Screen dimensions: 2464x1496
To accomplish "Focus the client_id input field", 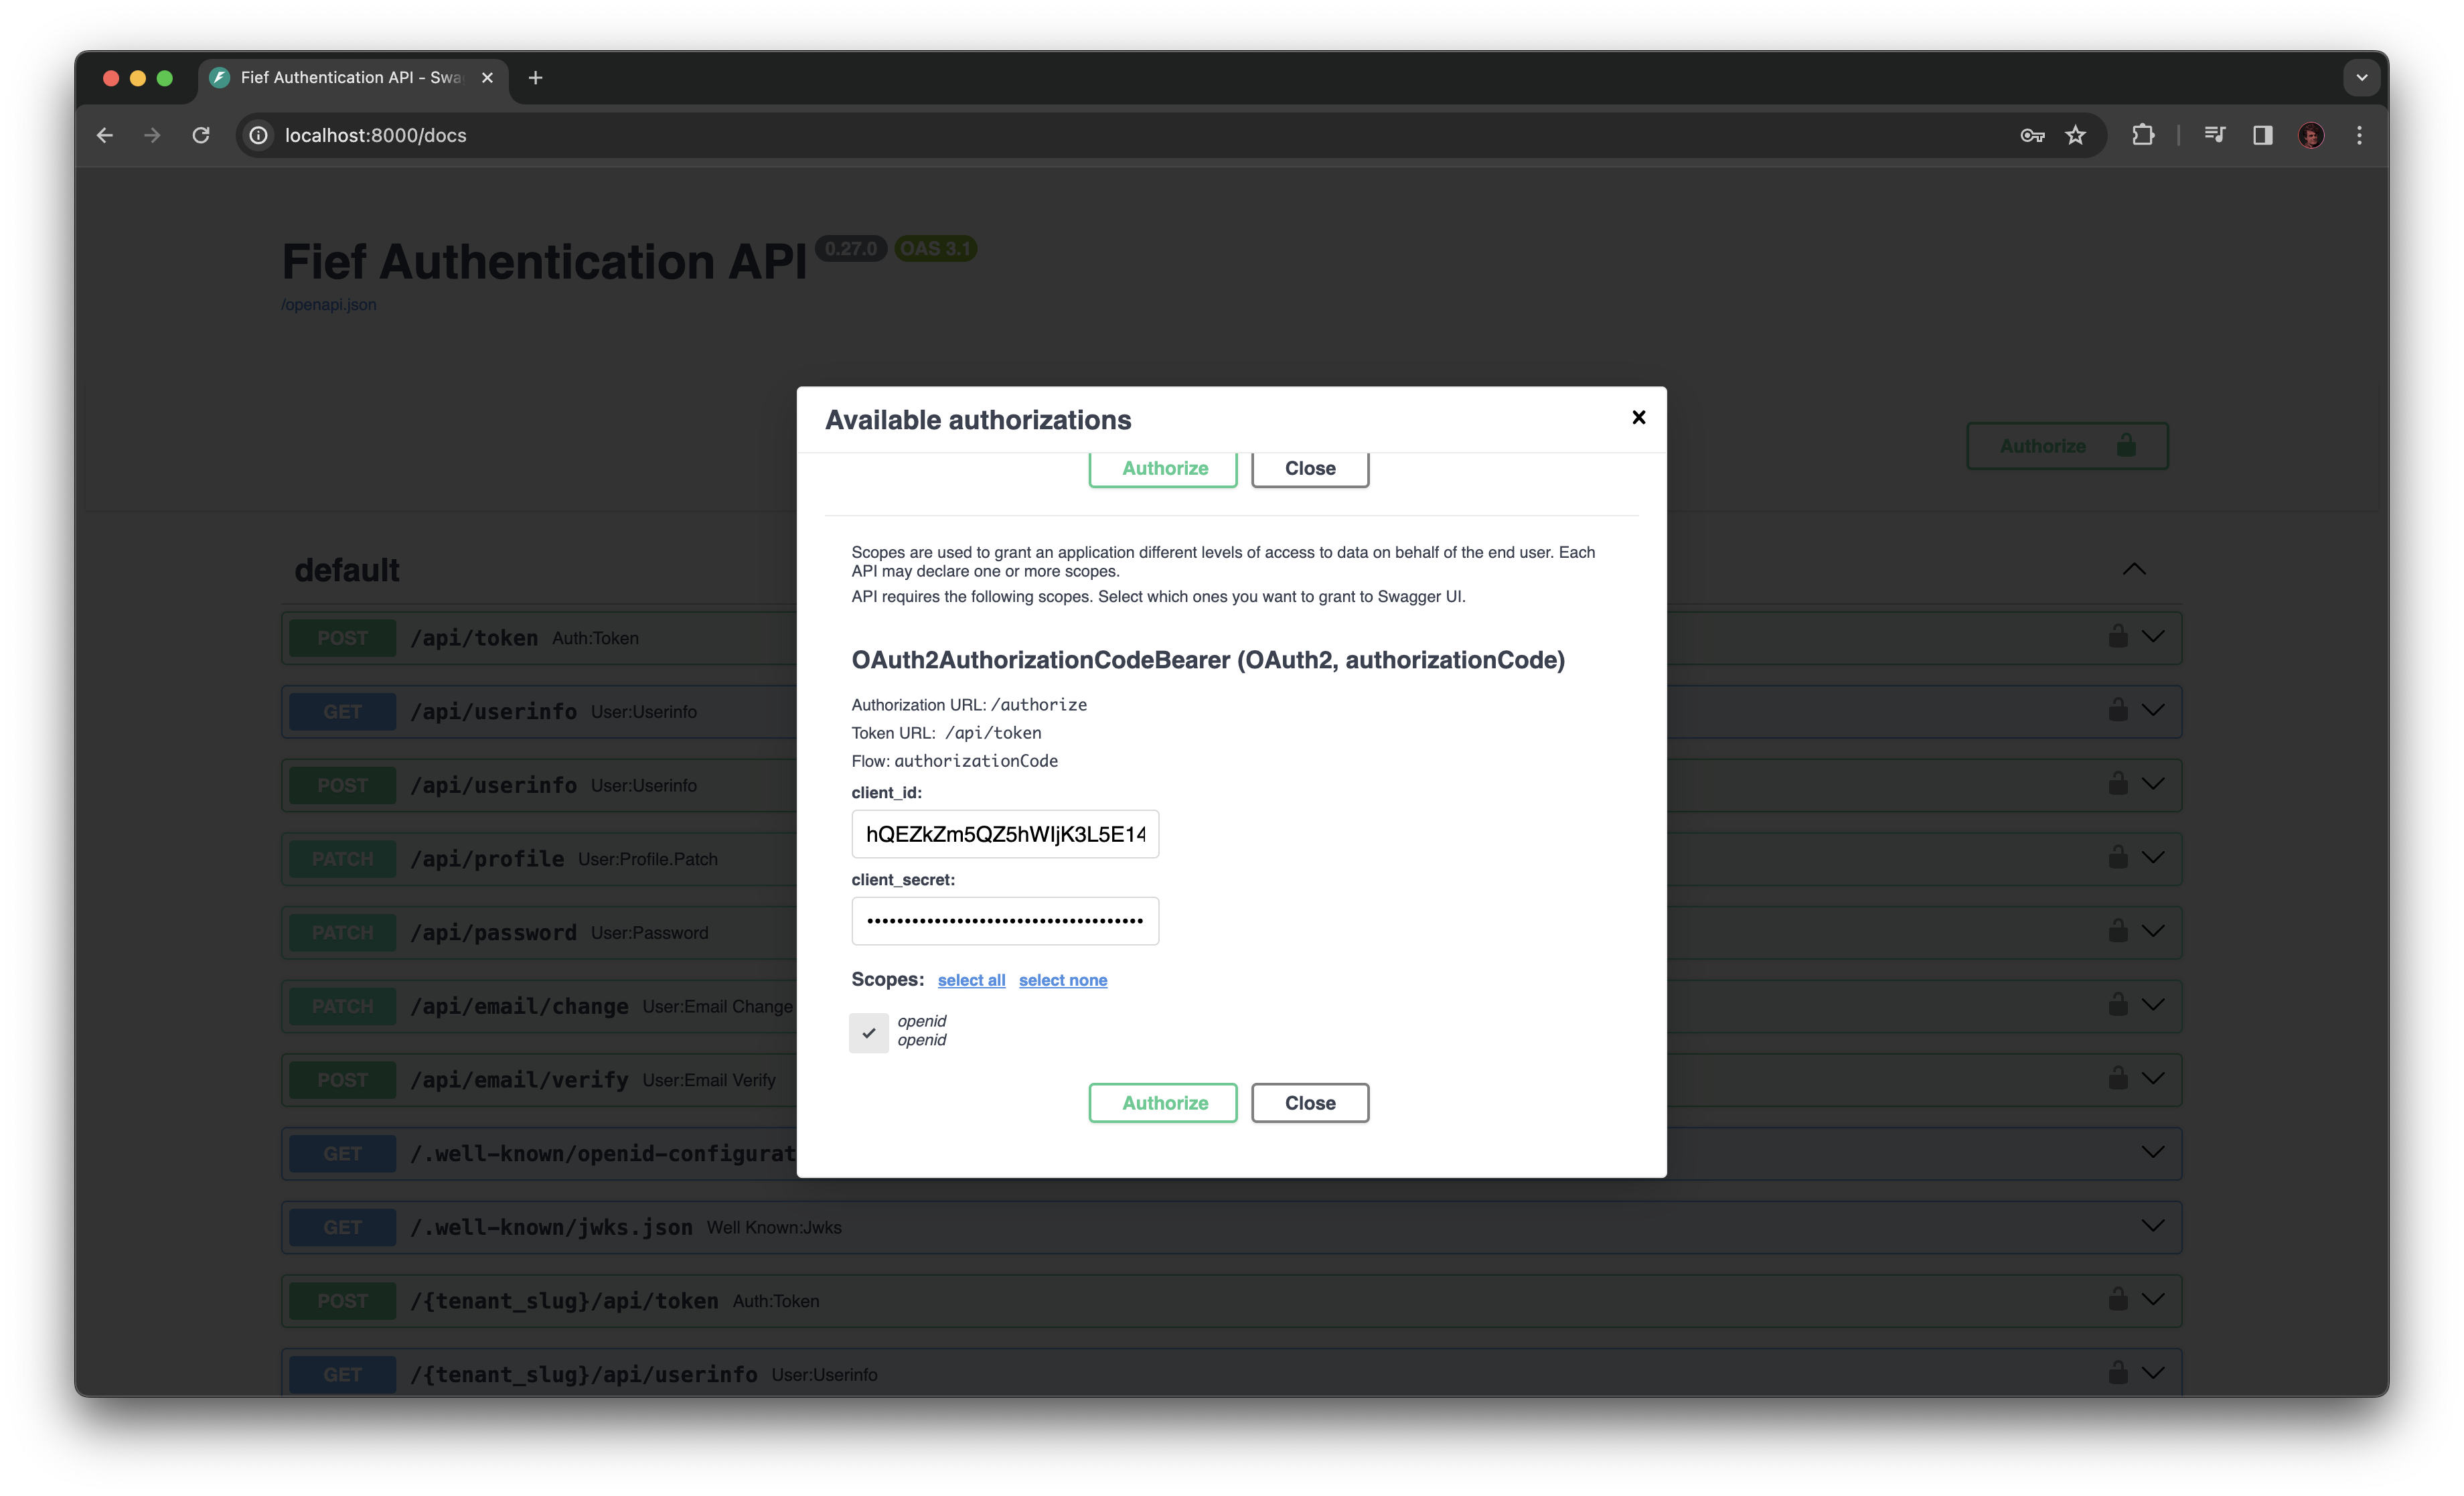I will click(1005, 834).
